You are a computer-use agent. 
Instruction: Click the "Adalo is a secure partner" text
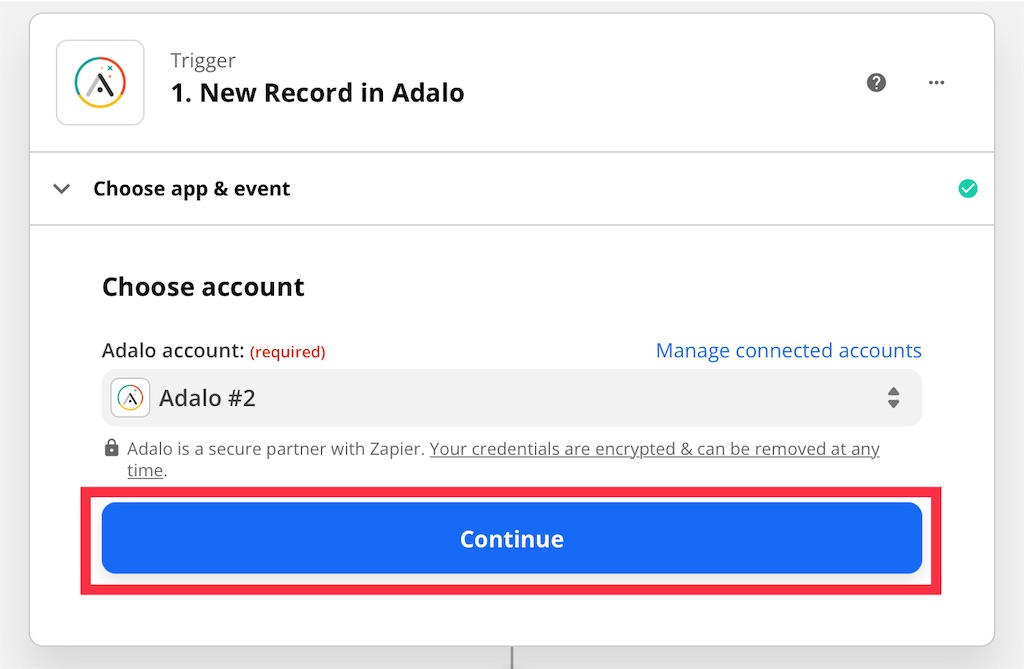pos(276,449)
